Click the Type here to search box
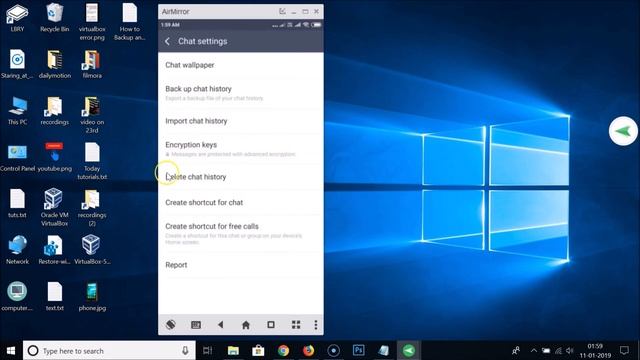The image size is (640, 360). pos(109,351)
